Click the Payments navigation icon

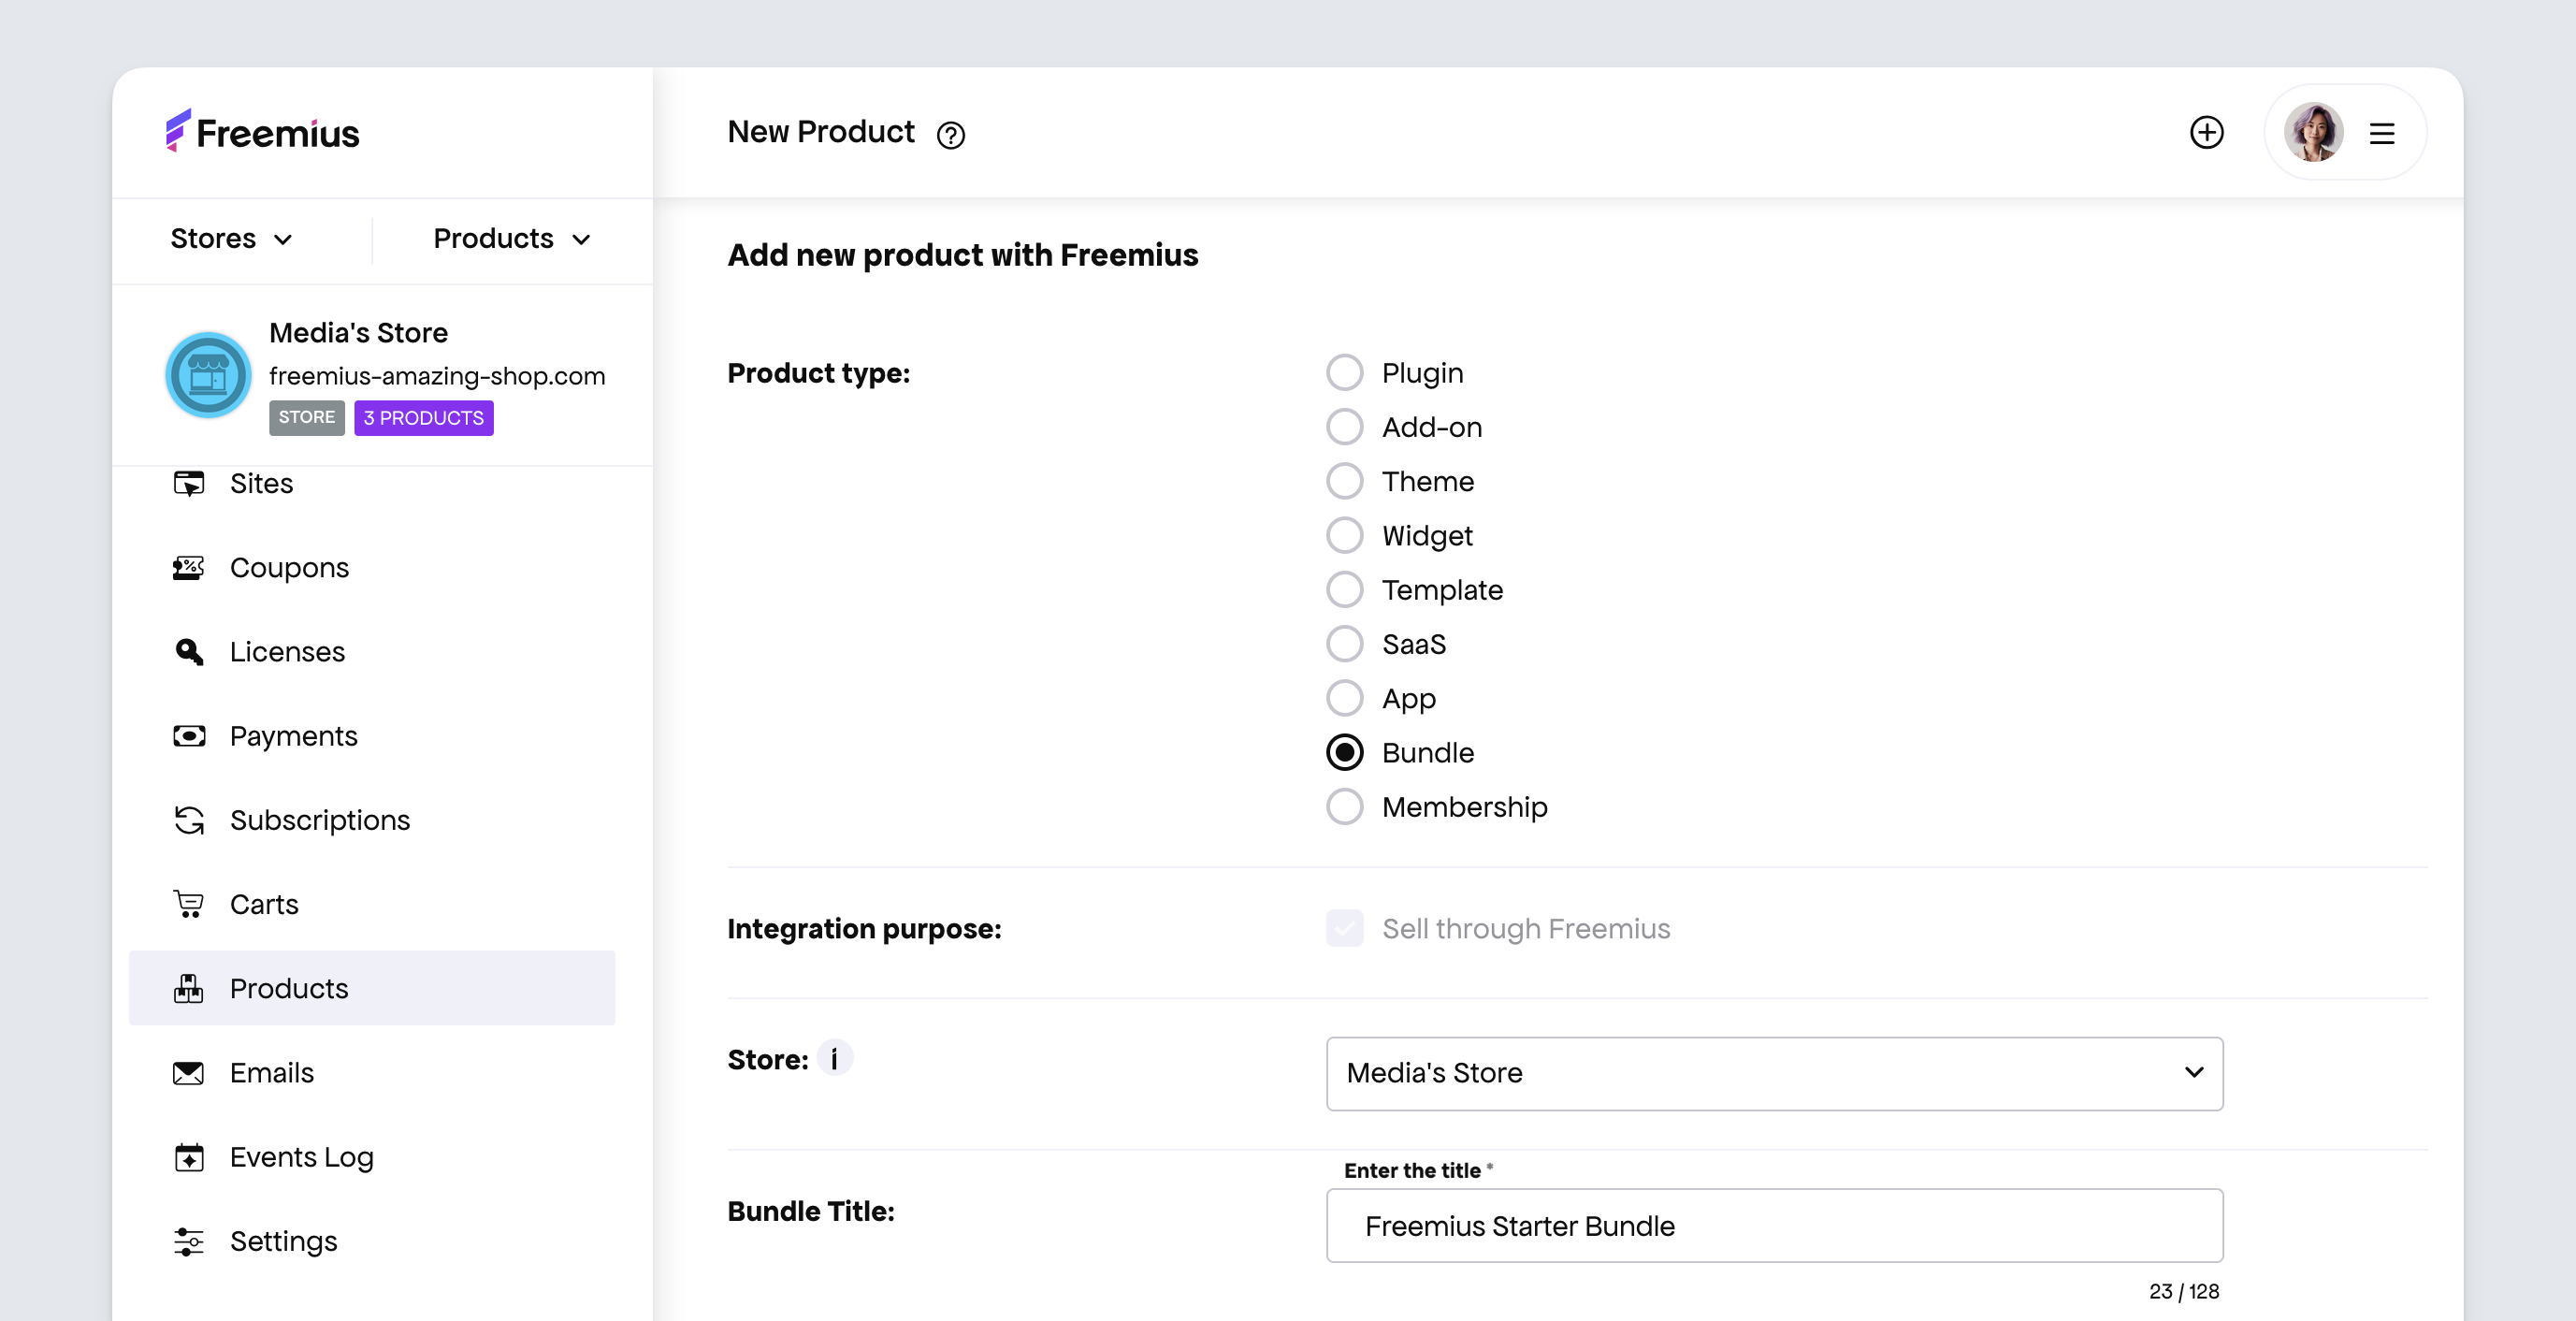(x=189, y=734)
